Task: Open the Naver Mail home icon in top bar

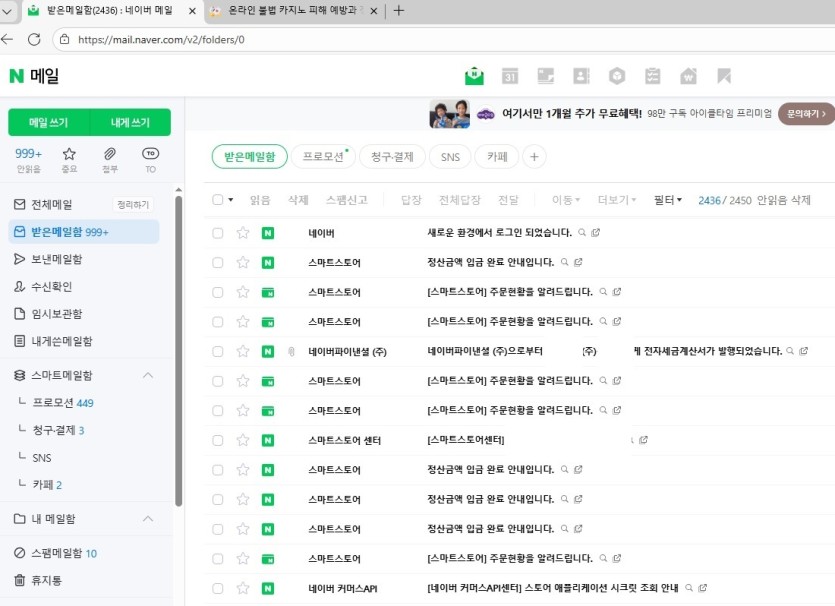Action: [474, 76]
